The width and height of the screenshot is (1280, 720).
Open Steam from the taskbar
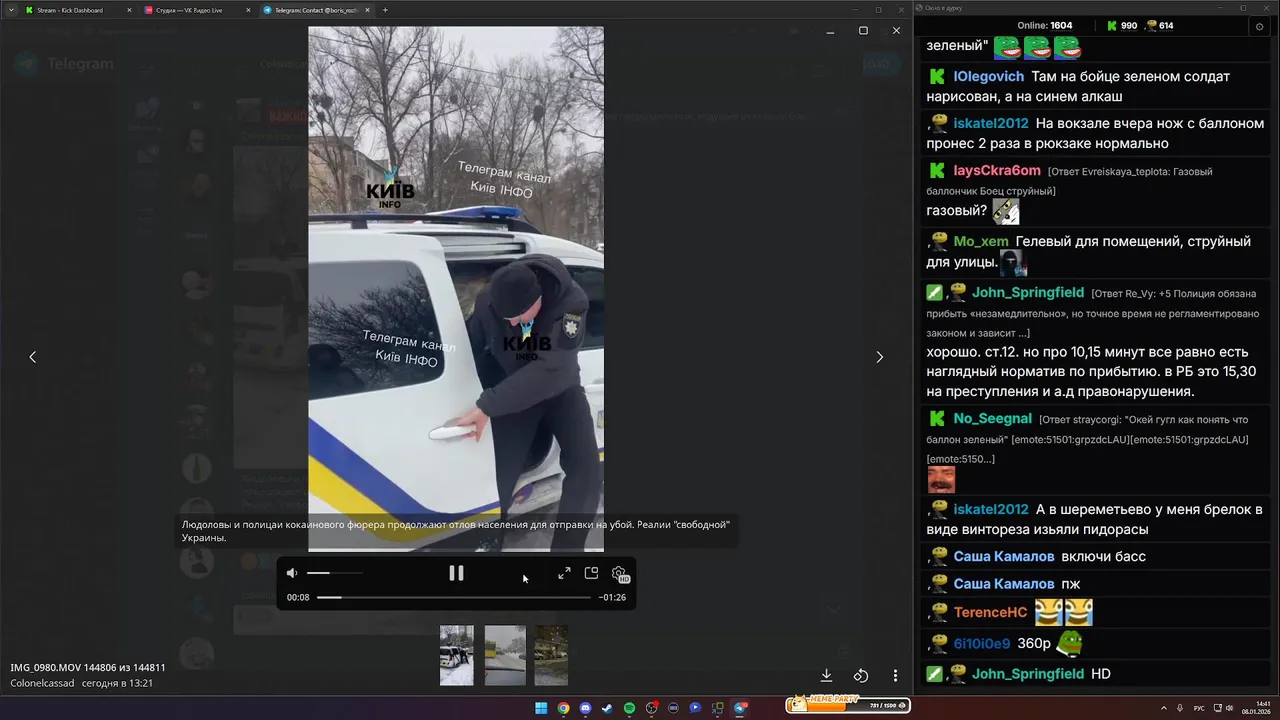(607, 708)
